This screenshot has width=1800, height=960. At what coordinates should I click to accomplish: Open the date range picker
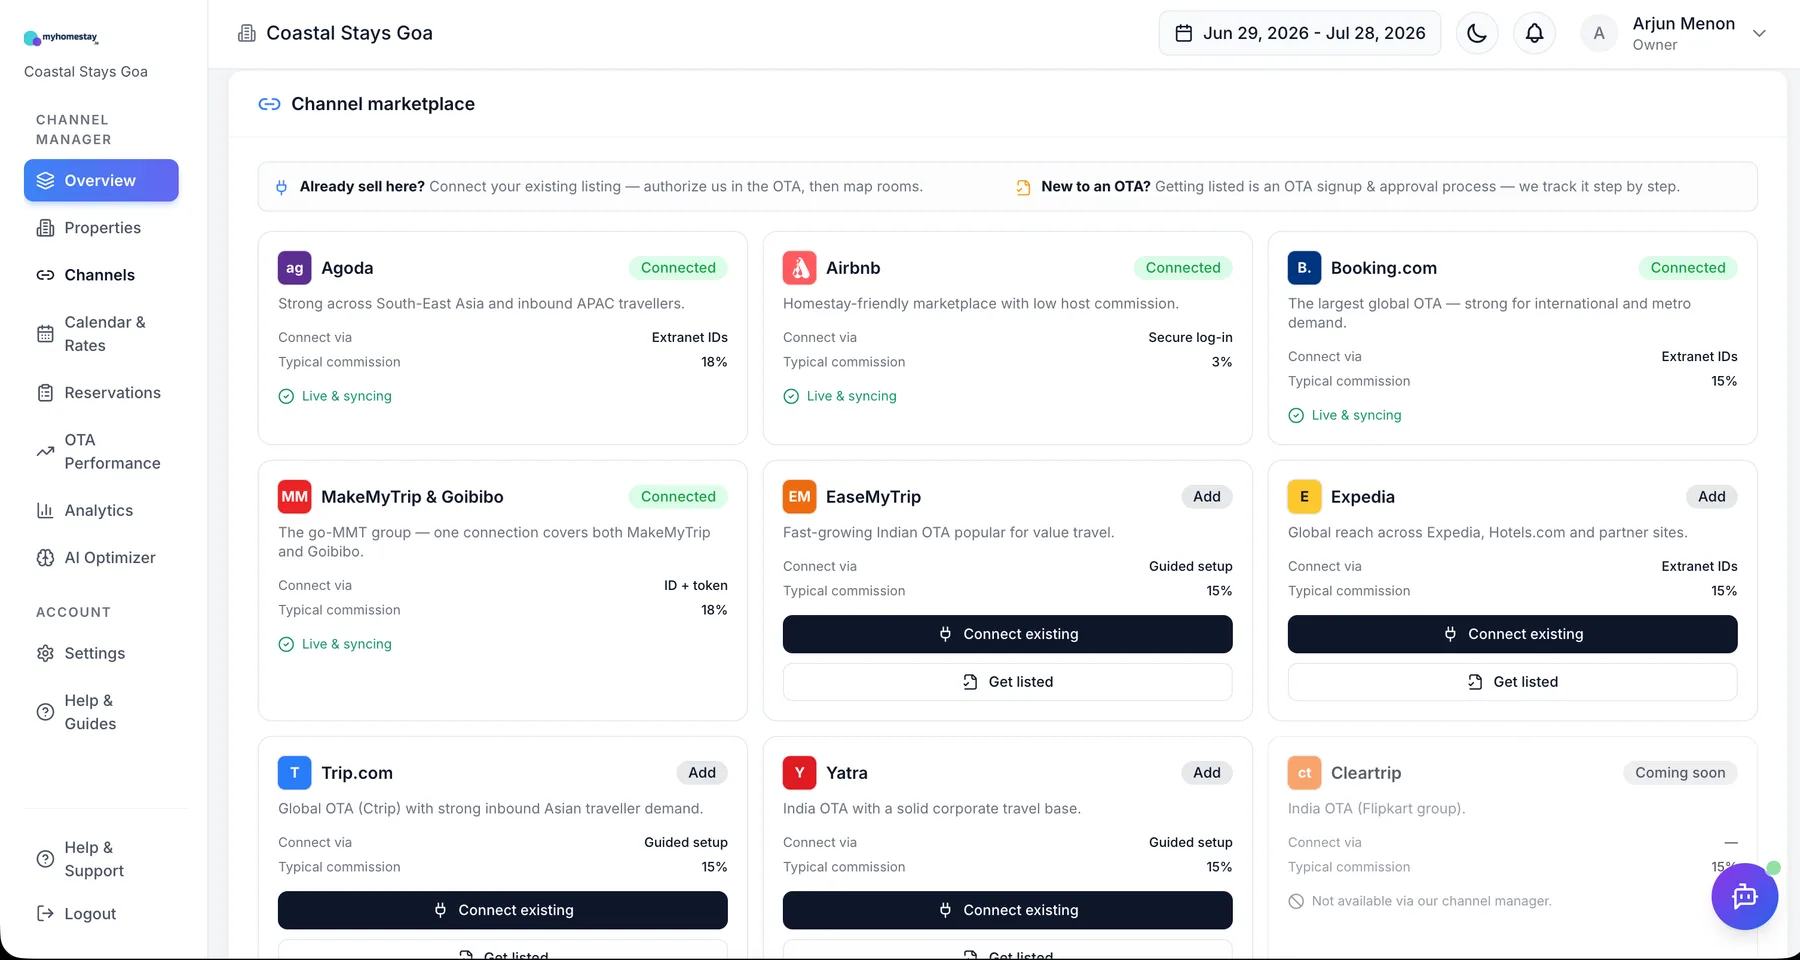[1300, 33]
